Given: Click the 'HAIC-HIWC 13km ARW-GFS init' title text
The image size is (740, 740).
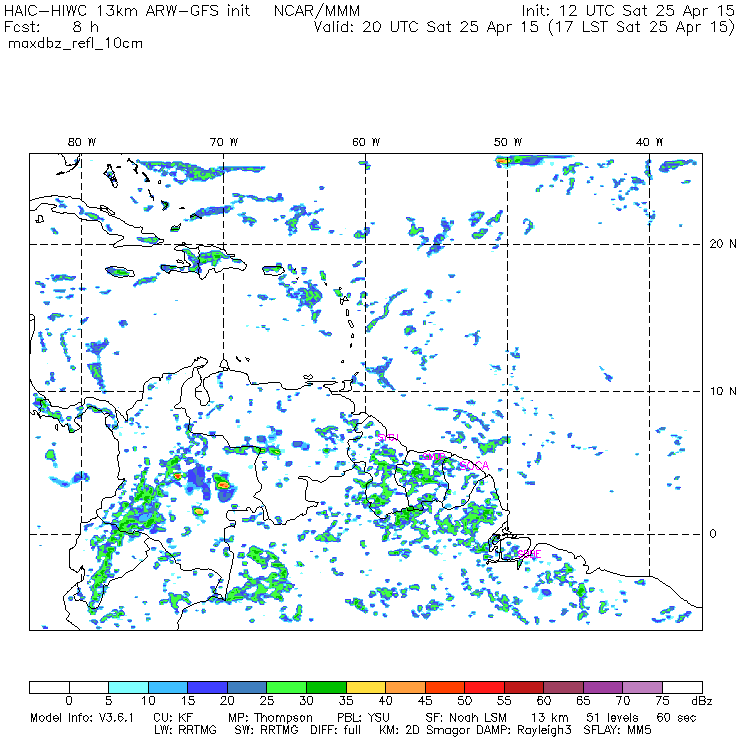Looking at the screenshot, I should 126,10.
